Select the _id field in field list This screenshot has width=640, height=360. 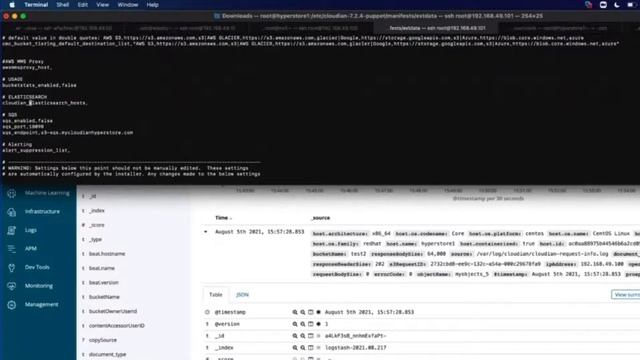93,196
